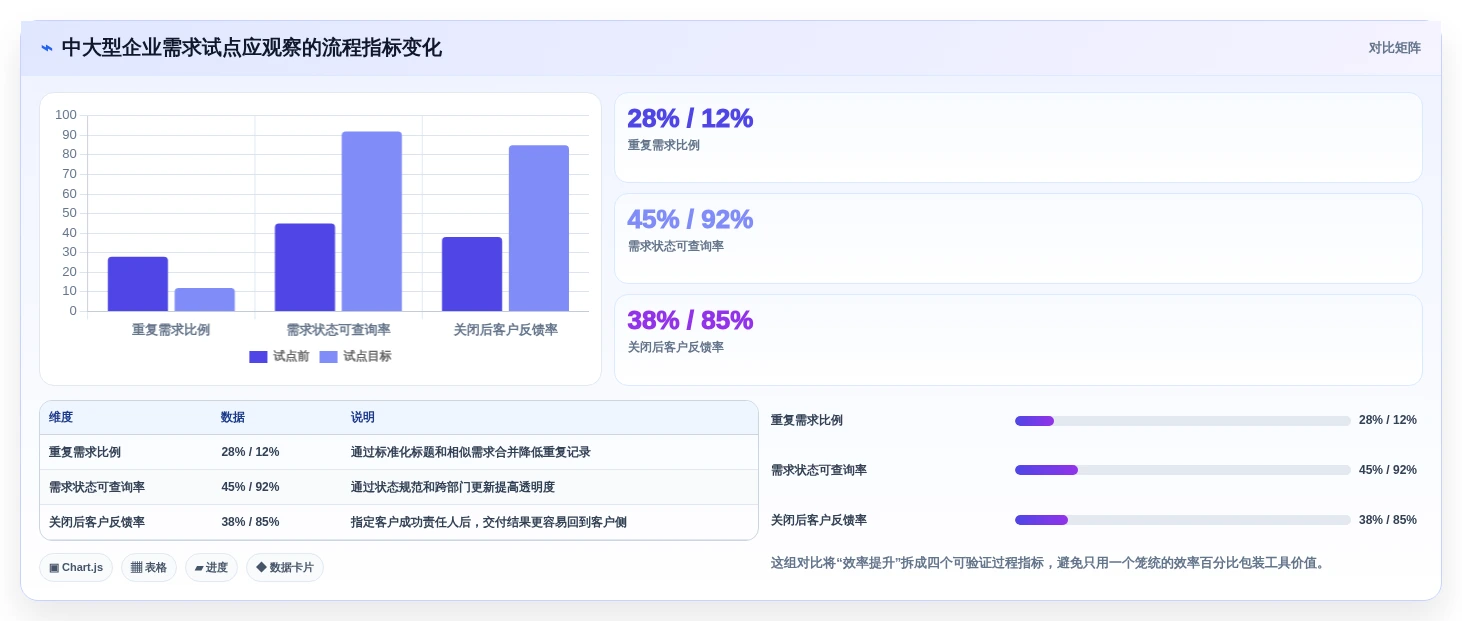Click the 表格 tag chip
1462x621 pixels.
pos(149,567)
